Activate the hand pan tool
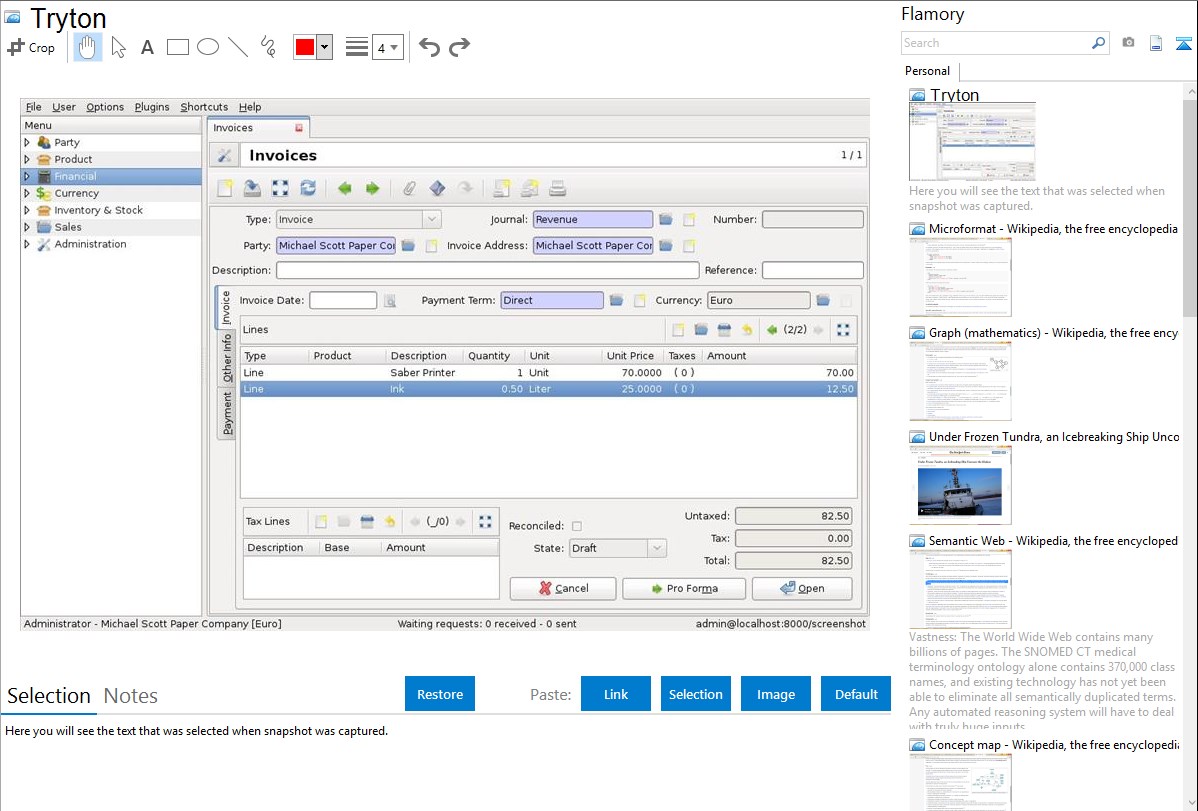Viewport: 1198px width, 811px height. click(88, 47)
